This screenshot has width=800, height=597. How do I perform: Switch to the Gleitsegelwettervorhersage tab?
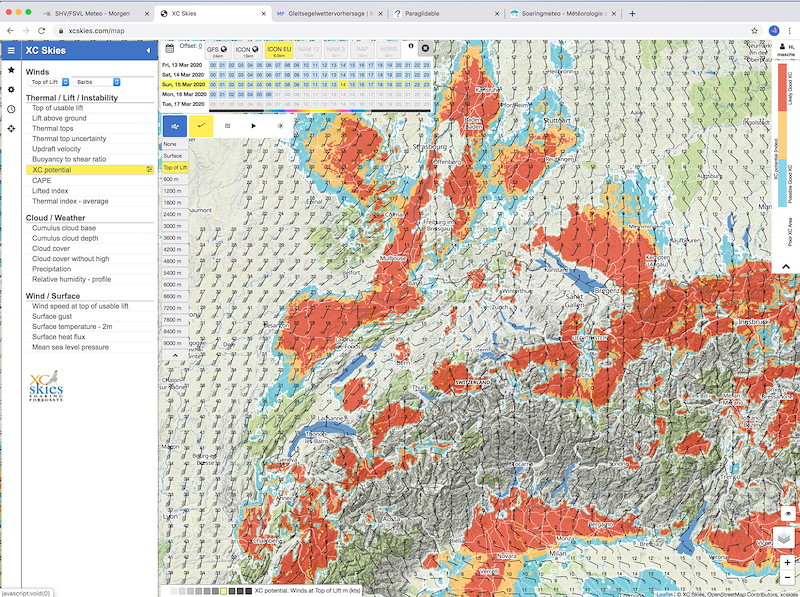pyautogui.click(x=329, y=14)
